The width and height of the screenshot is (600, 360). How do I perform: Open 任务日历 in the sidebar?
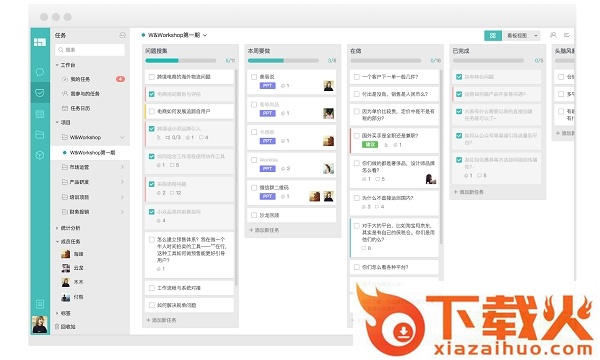(80, 108)
